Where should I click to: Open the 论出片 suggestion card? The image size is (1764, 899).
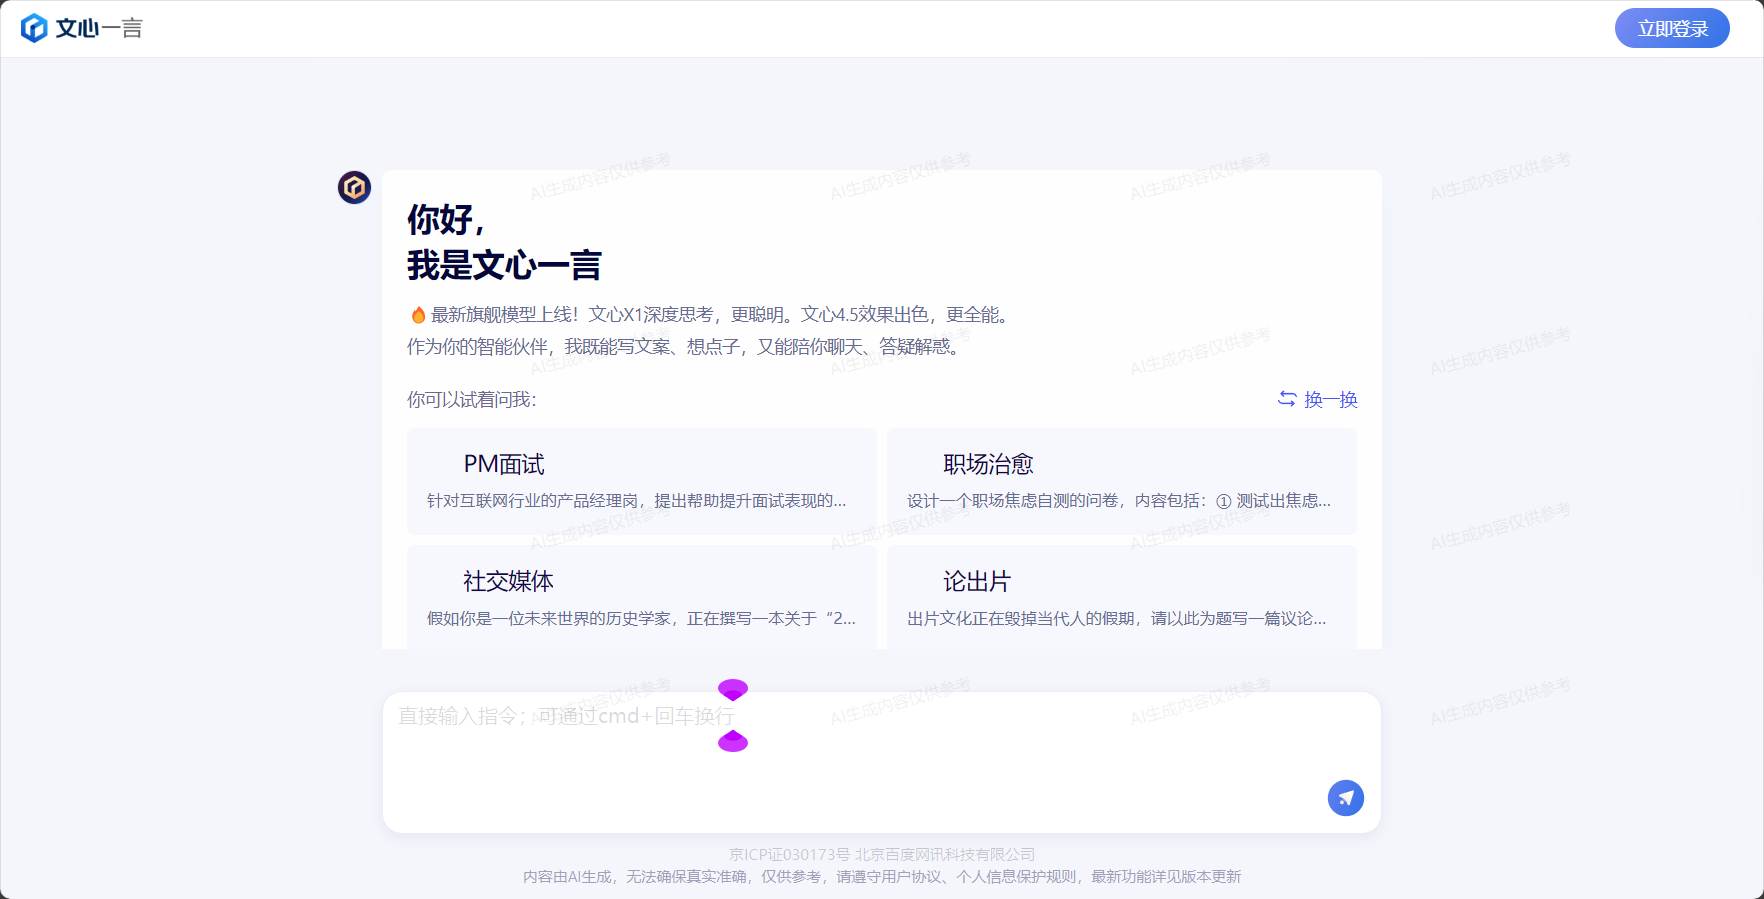tap(1122, 597)
